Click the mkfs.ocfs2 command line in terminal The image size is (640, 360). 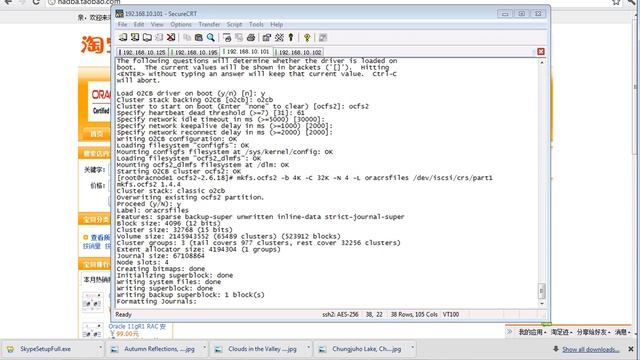(x=304, y=178)
